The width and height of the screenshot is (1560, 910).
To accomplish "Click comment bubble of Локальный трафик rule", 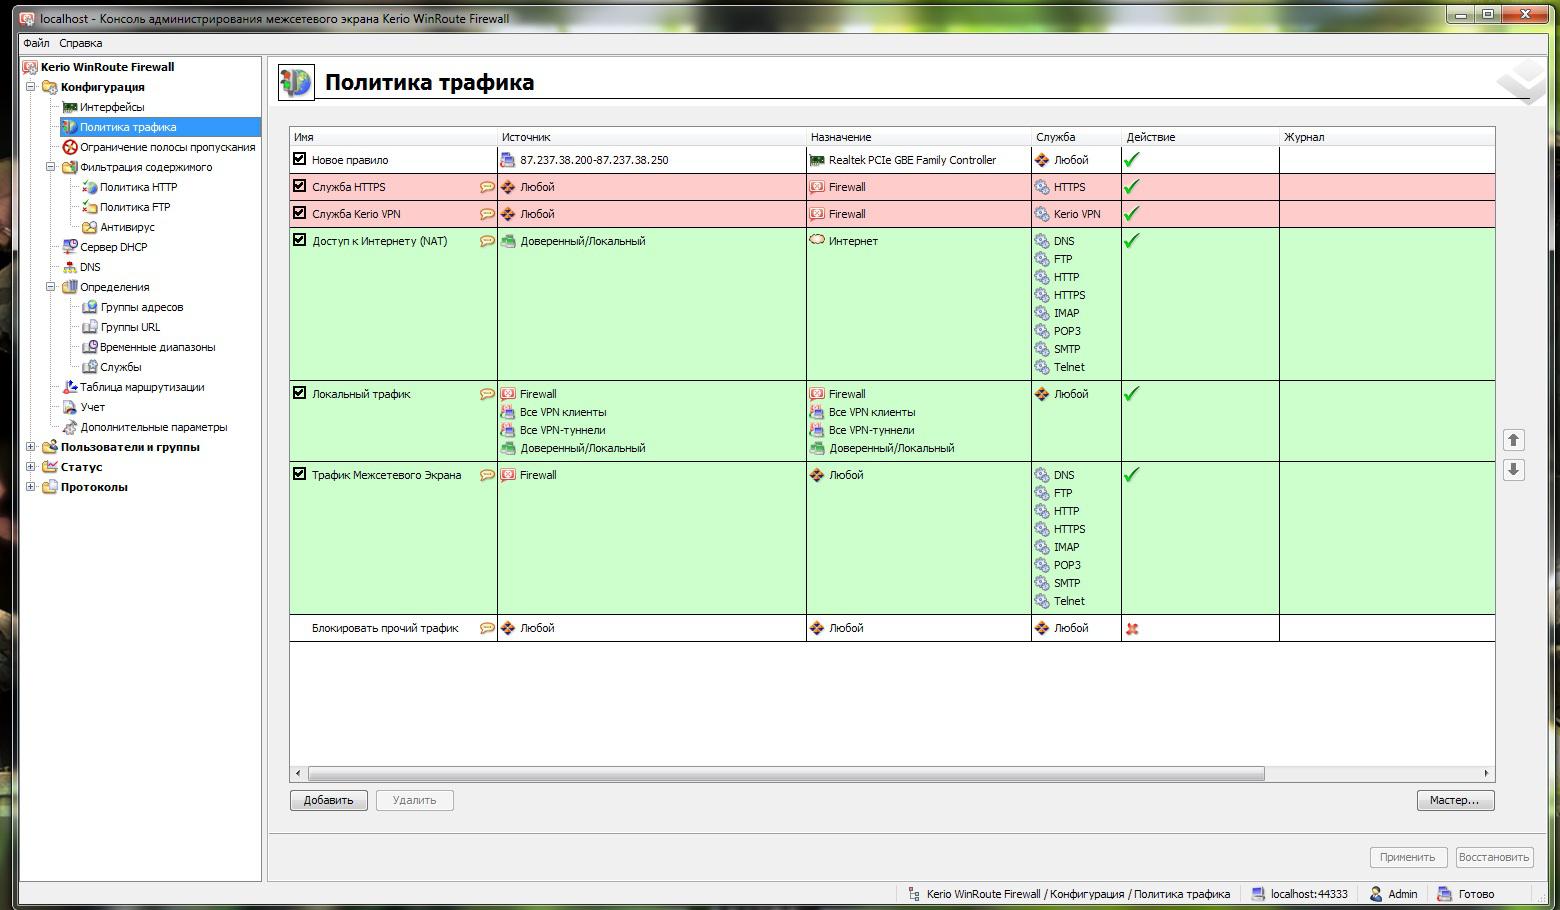I will pos(487,394).
